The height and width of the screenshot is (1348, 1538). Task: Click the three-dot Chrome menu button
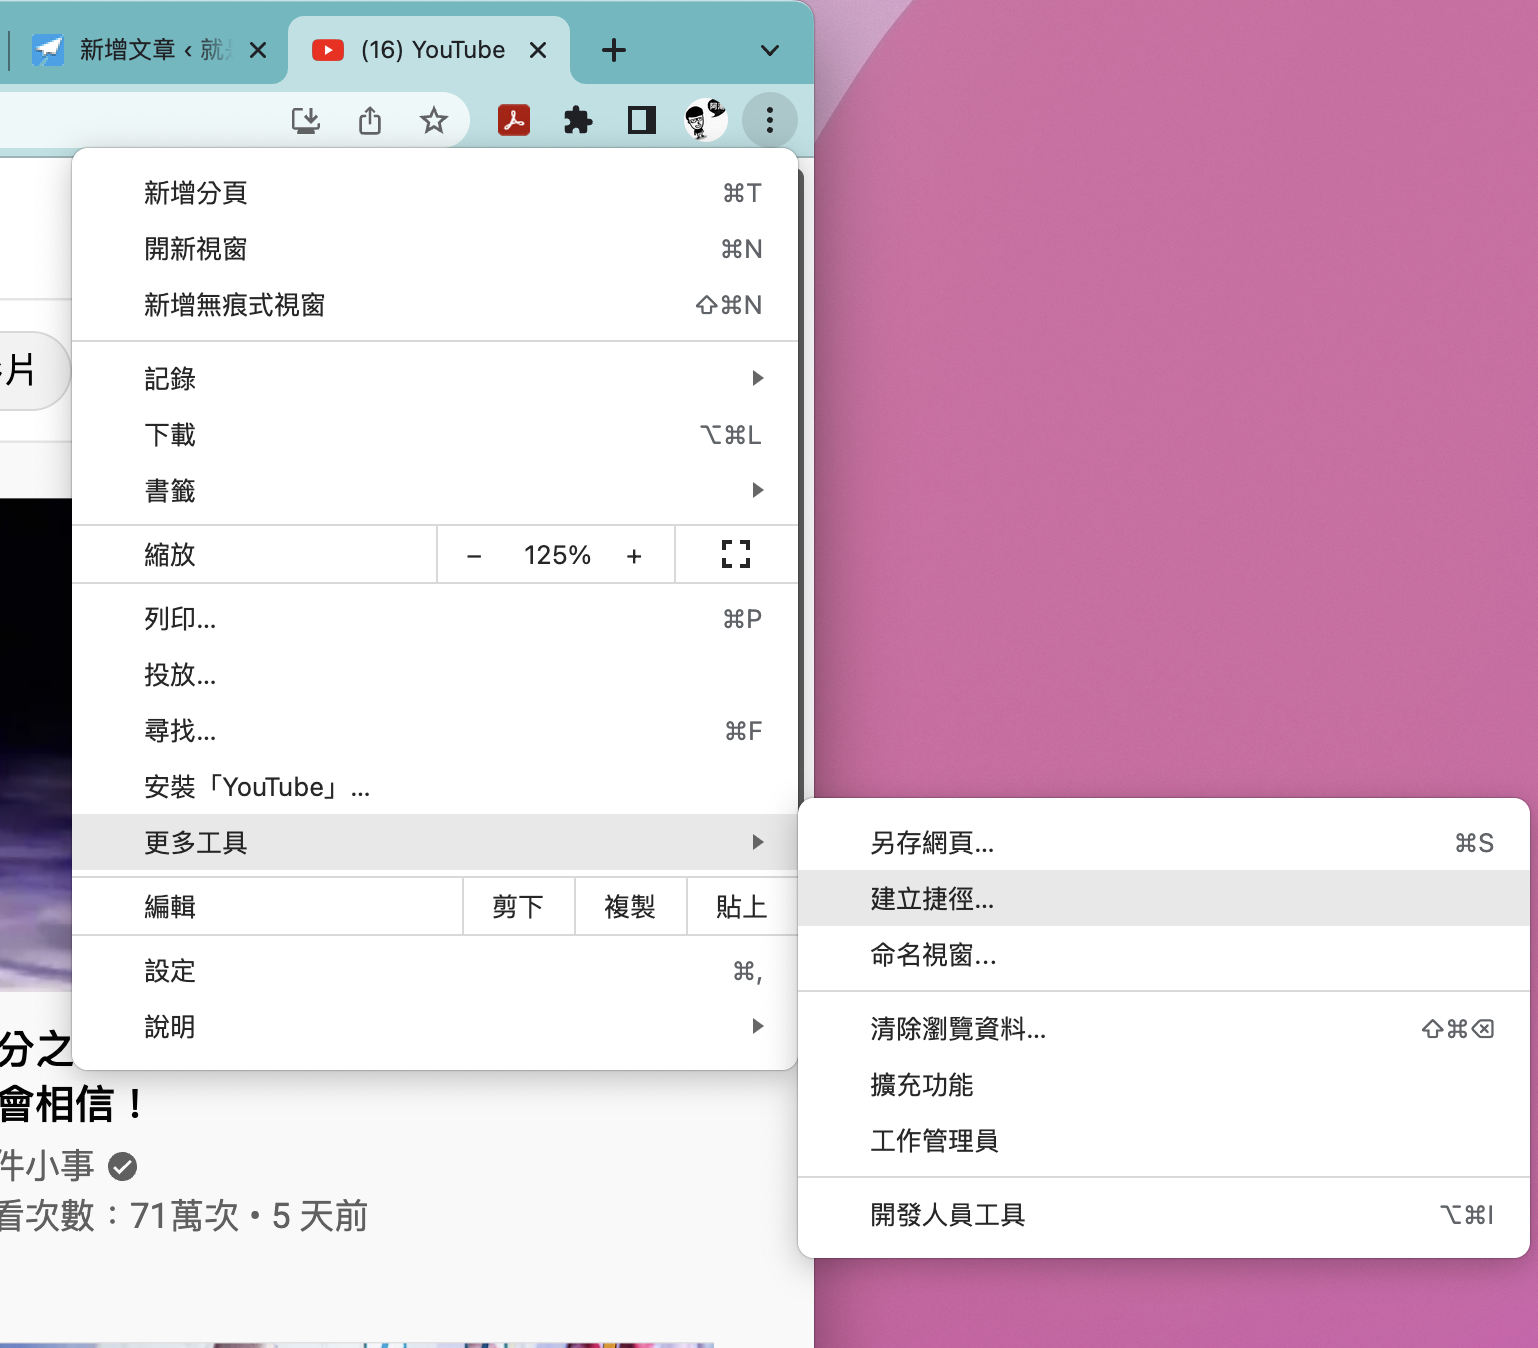click(770, 121)
